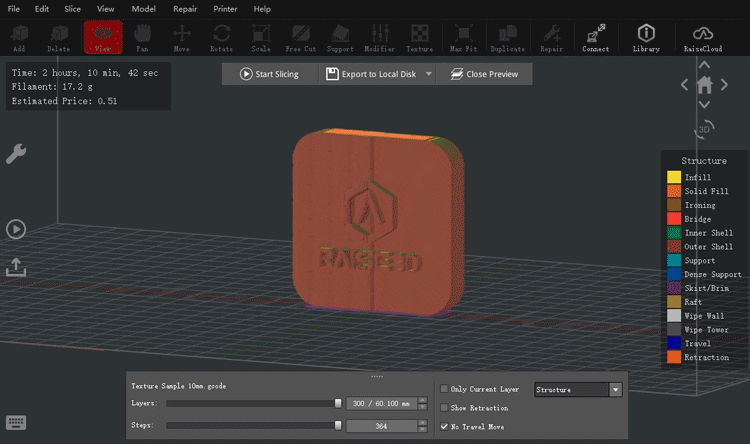Open the Slice menu
This screenshot has width=750, height=444.
tap(72, 9)
